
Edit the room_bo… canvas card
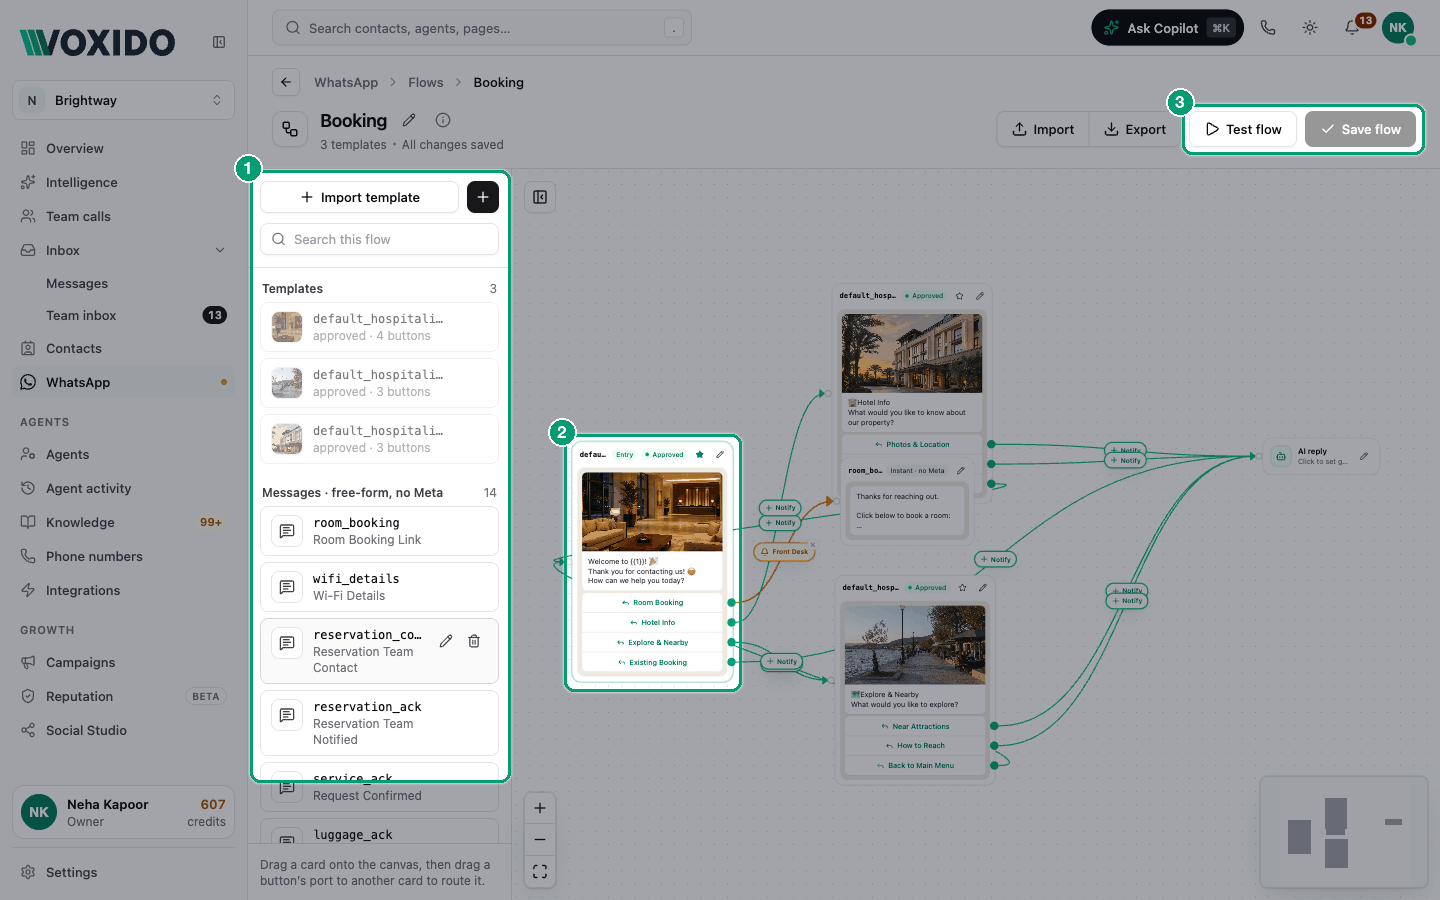click(961, 470)
